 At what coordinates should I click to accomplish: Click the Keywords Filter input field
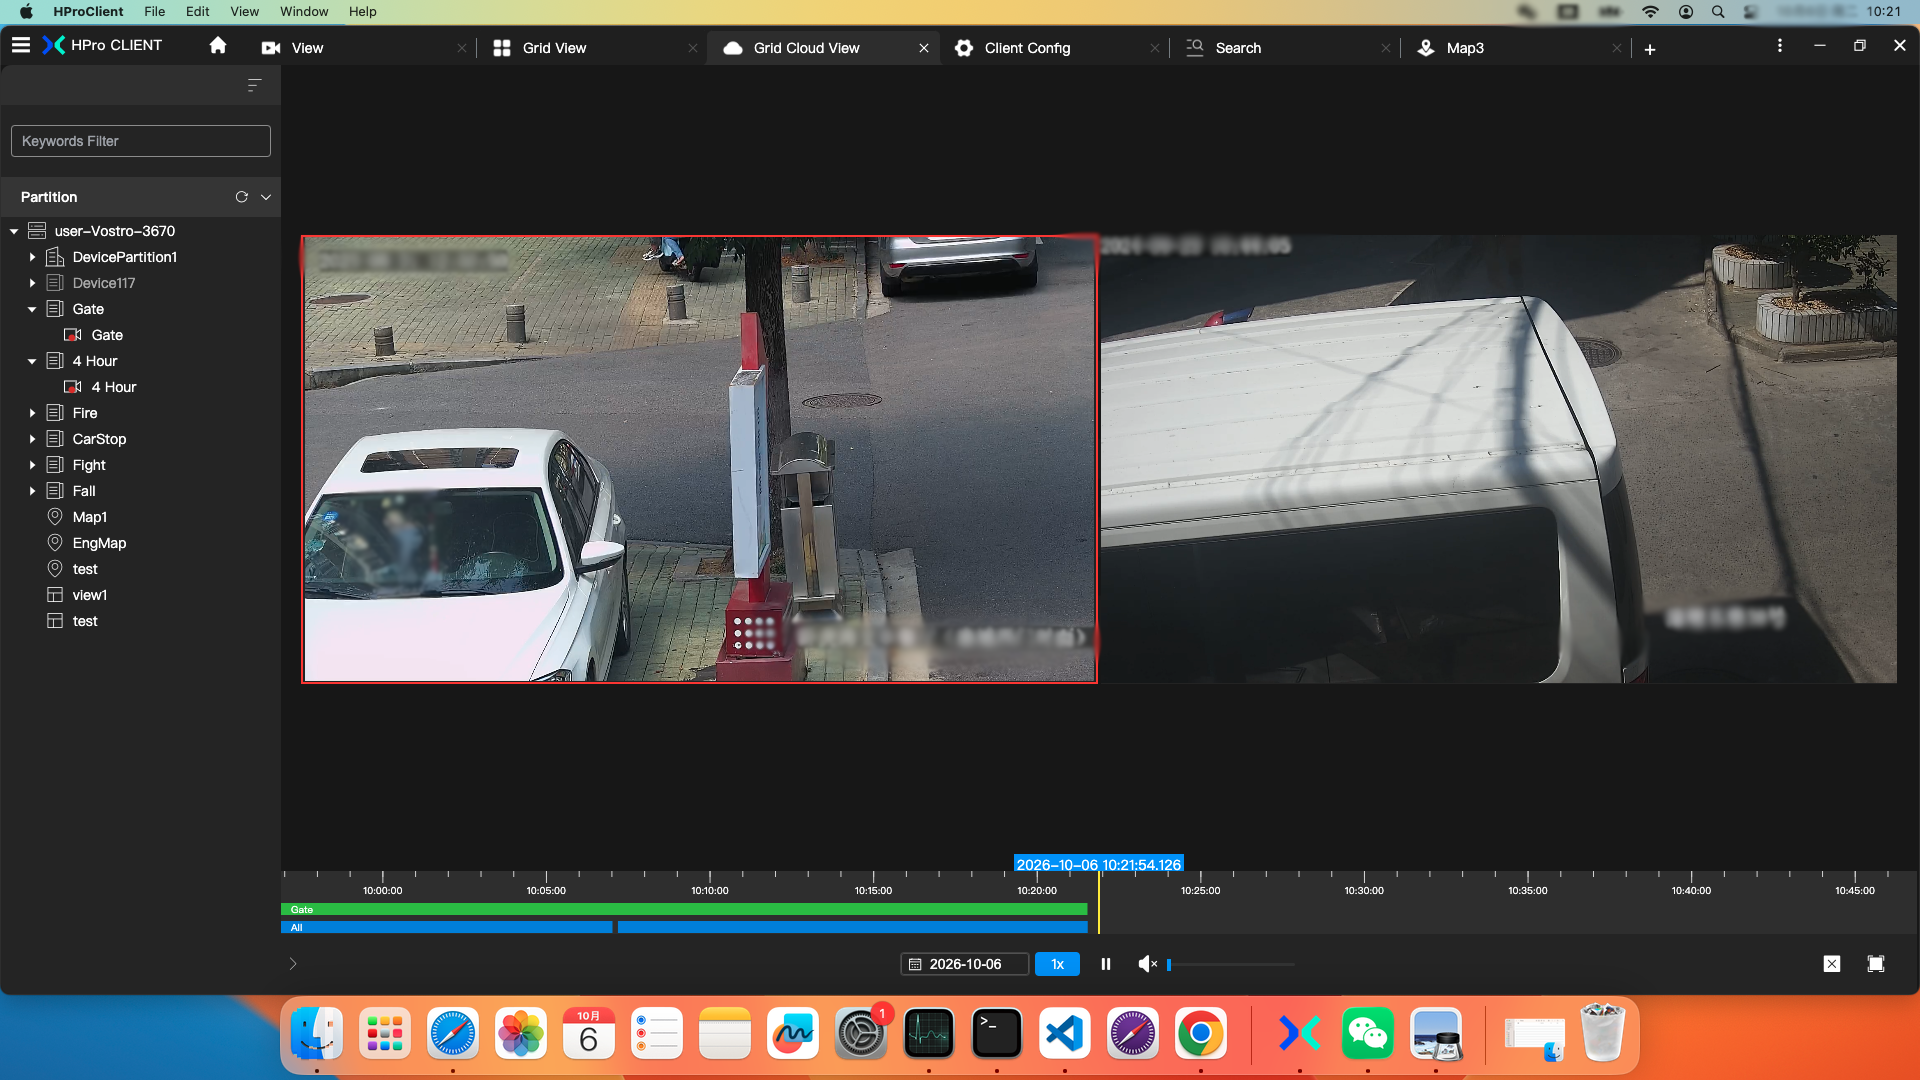tap(141, 141)
